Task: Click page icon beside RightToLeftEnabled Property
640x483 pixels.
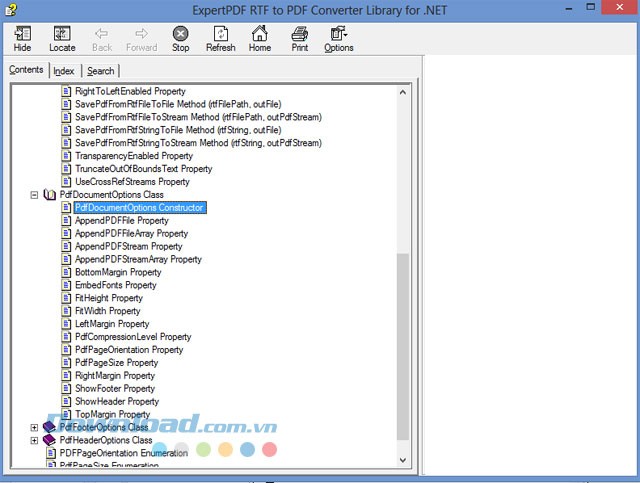Action: 66,91
